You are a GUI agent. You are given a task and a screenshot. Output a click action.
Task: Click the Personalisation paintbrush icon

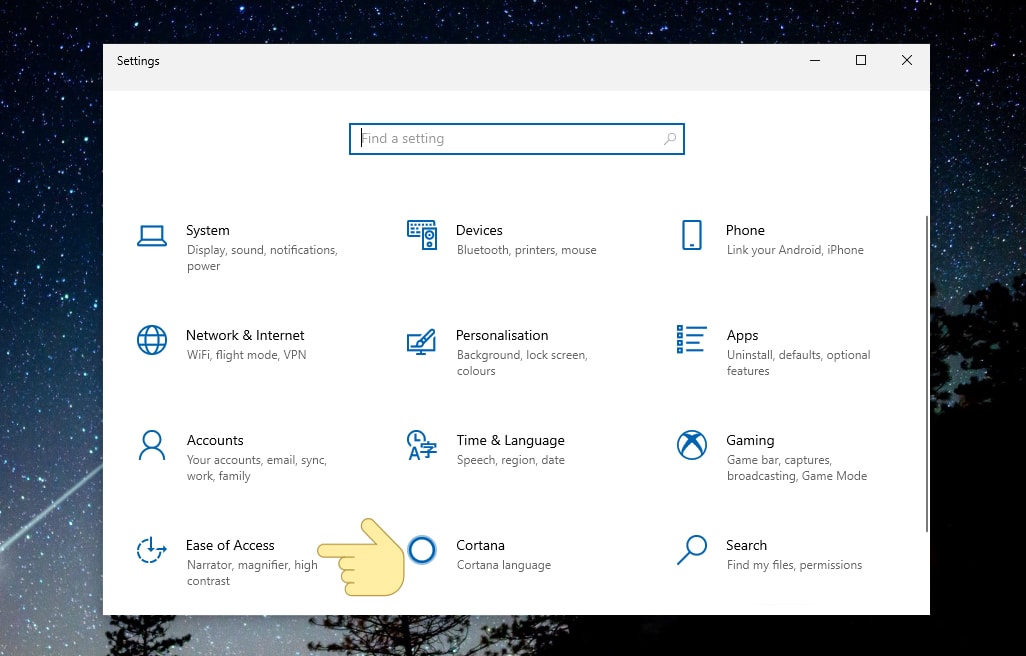point(421,341)
